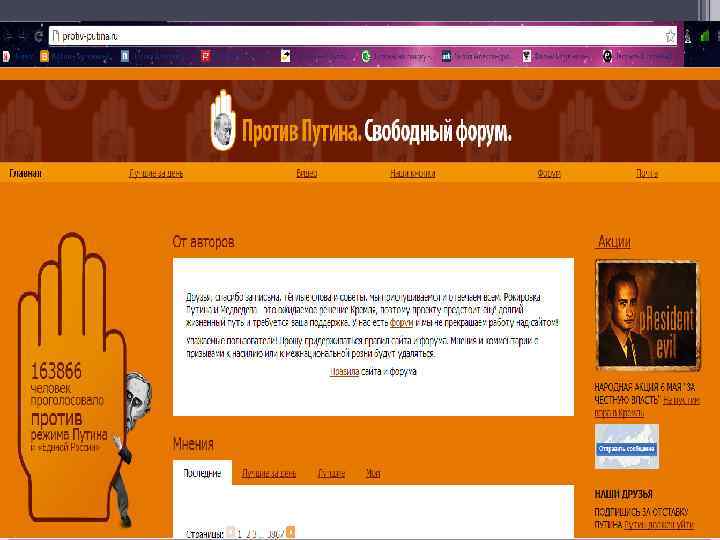Switch to the Лучшие opinions tab
Viewport: 720px width, 540px height.
pos(331,473)
